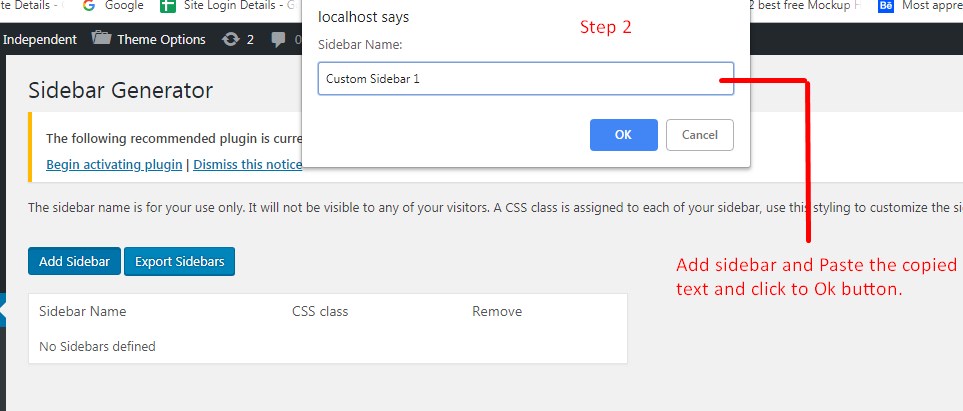Viewport: 963px width, 411px height.
Task: Click the Remove column header
Action: (497, 311)
